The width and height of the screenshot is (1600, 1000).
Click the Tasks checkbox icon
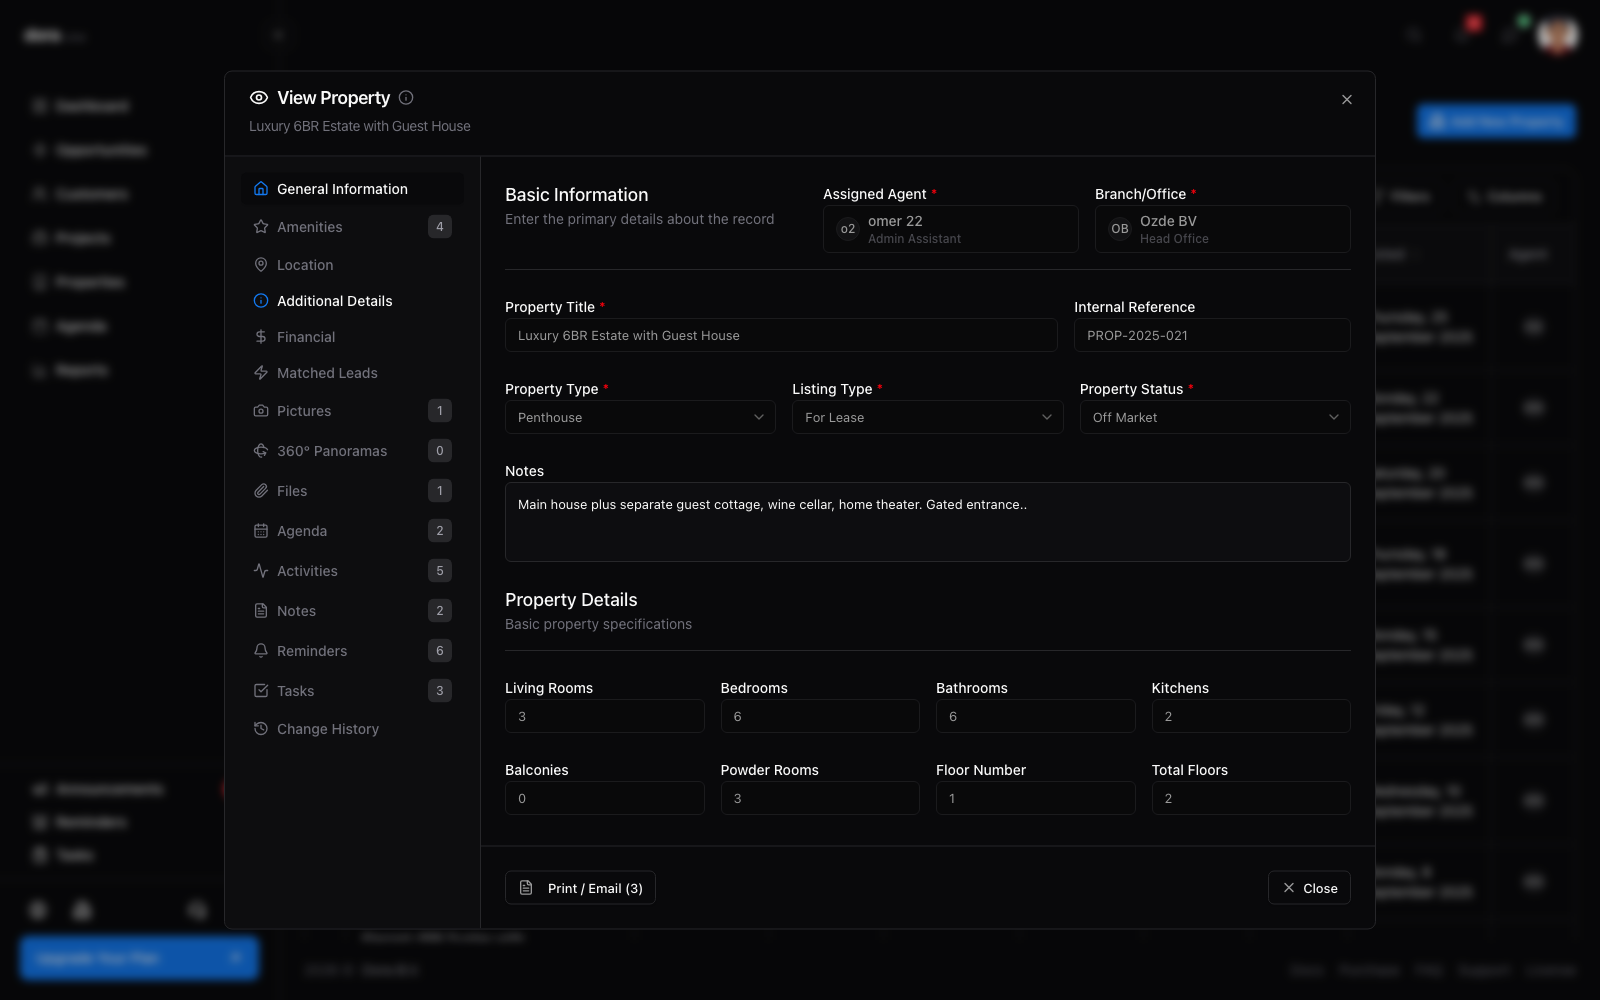tap(261, 691)
